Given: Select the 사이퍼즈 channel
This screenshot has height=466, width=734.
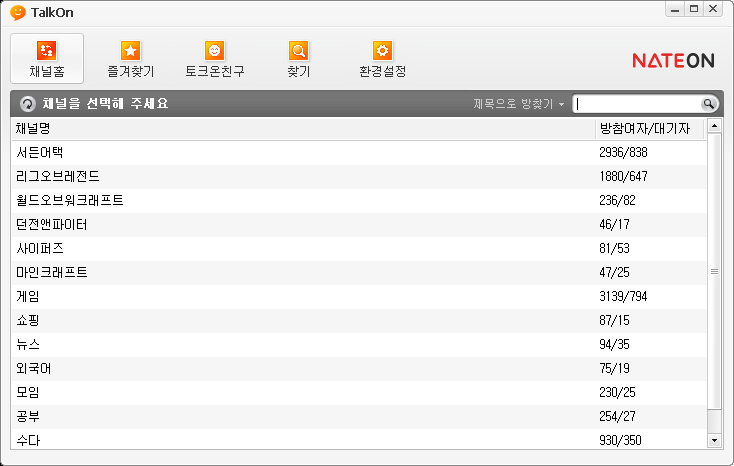Looking at the screenshot, I should pyautogui.click(x=359, y=248).
